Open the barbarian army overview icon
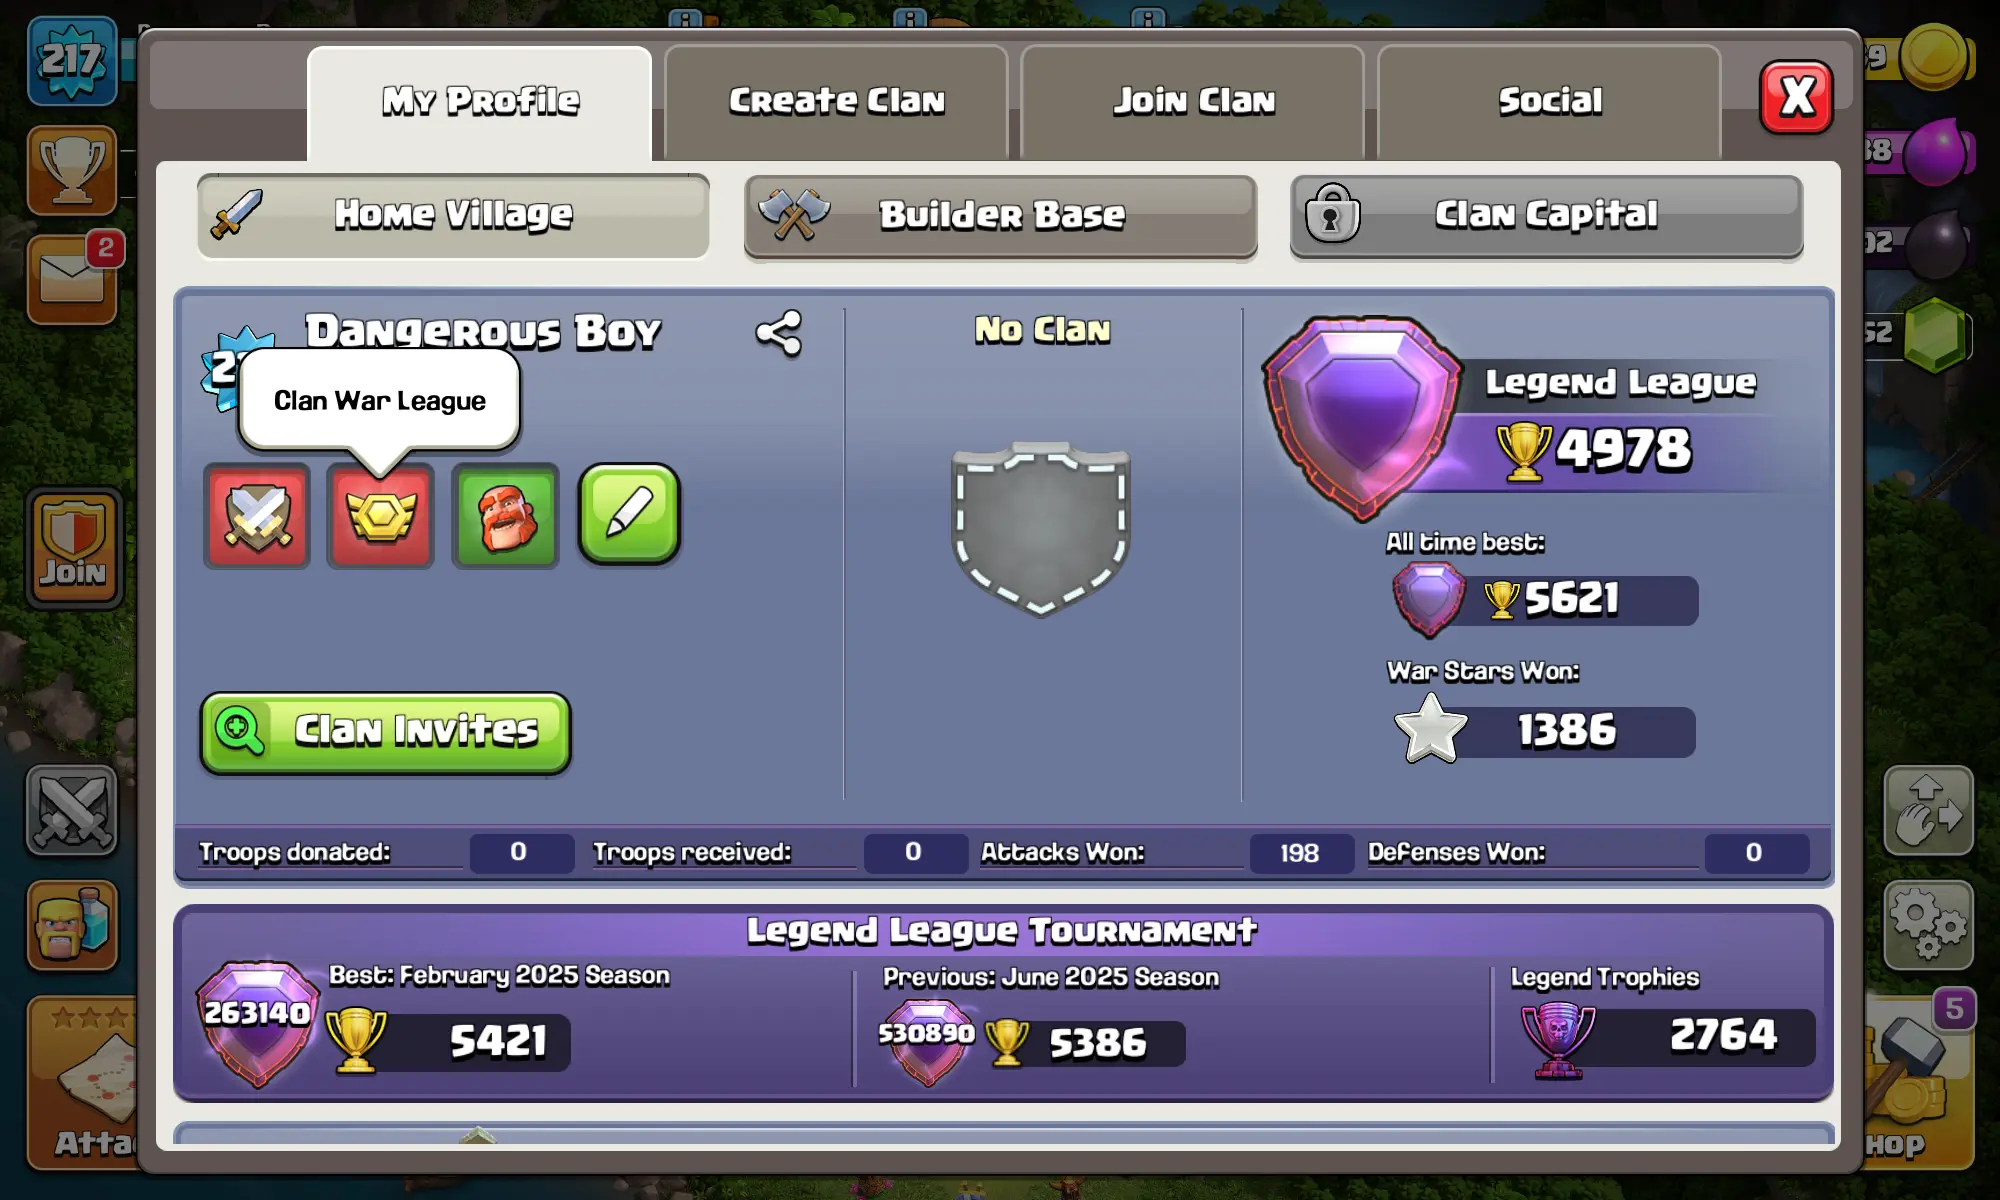 point(72,926)
